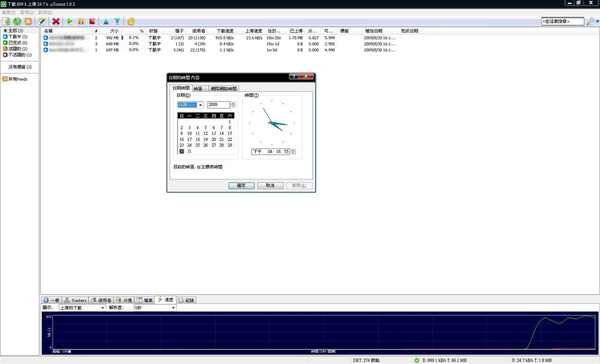This screenshot has height=364, width=600.
Task: Open the second tab in date dialog
Action: click(x=200, y=88)
